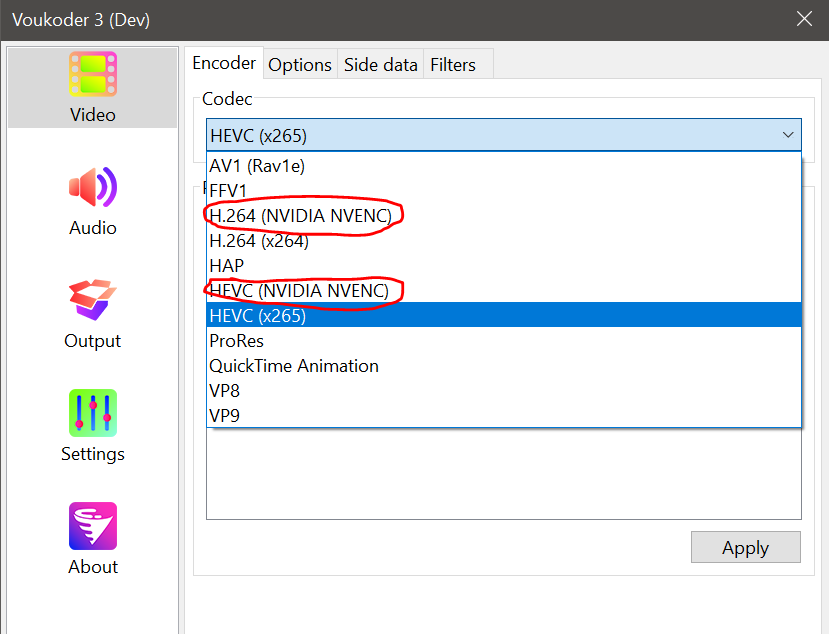Image resolution: width=829 pixels, height=634 pixels.
Task: Open the Audio speaker icon
Action: click(x=92, y=187)
